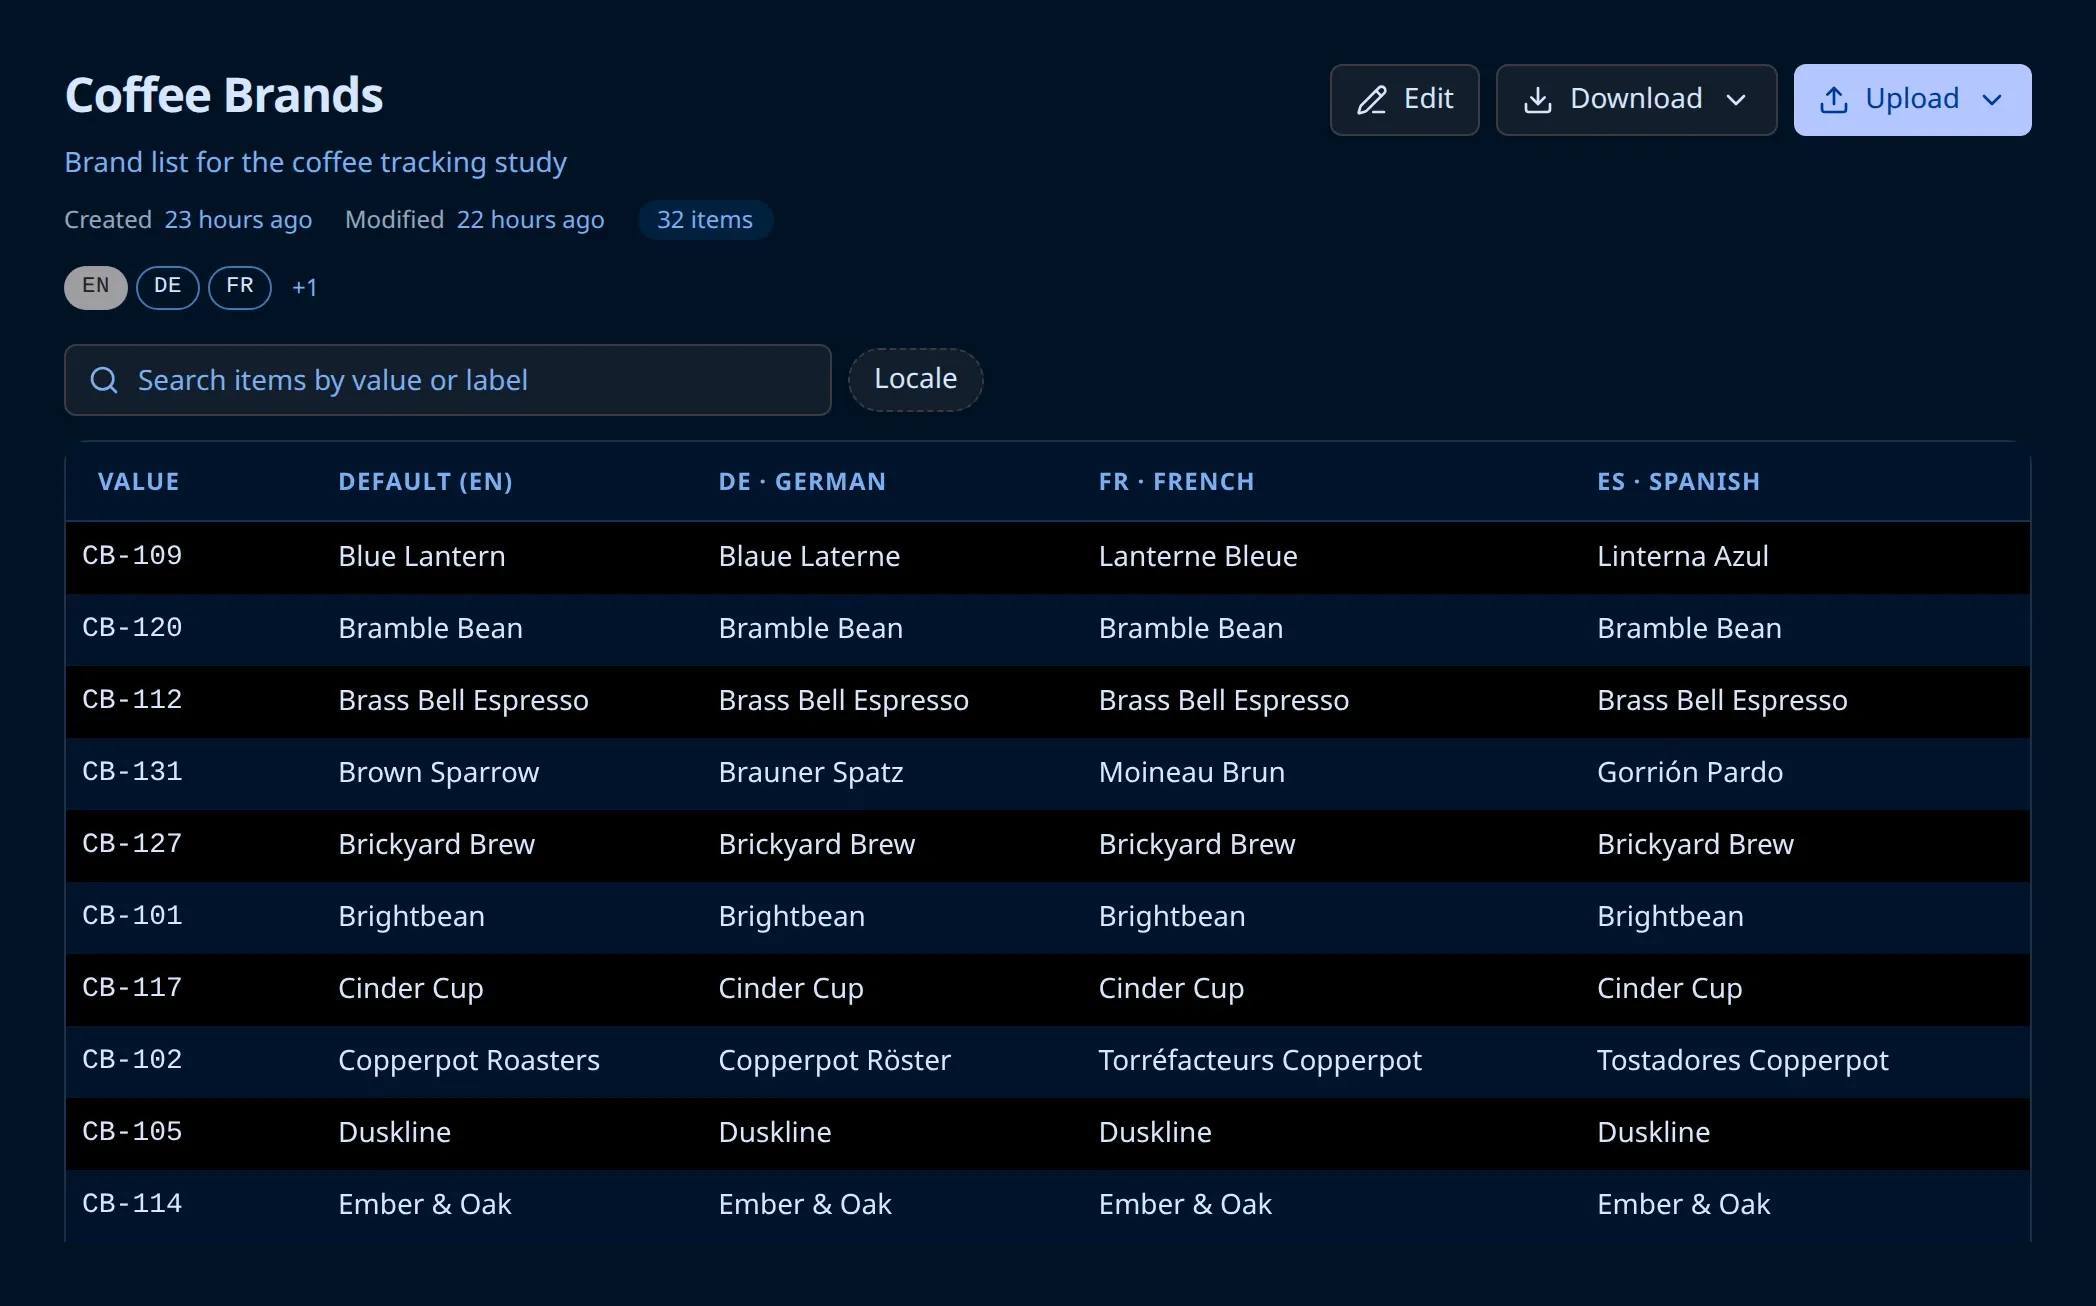The image size is (2096, 1306).
Task: Click the ES · SPANISH column header
Action: [1678, 482]
